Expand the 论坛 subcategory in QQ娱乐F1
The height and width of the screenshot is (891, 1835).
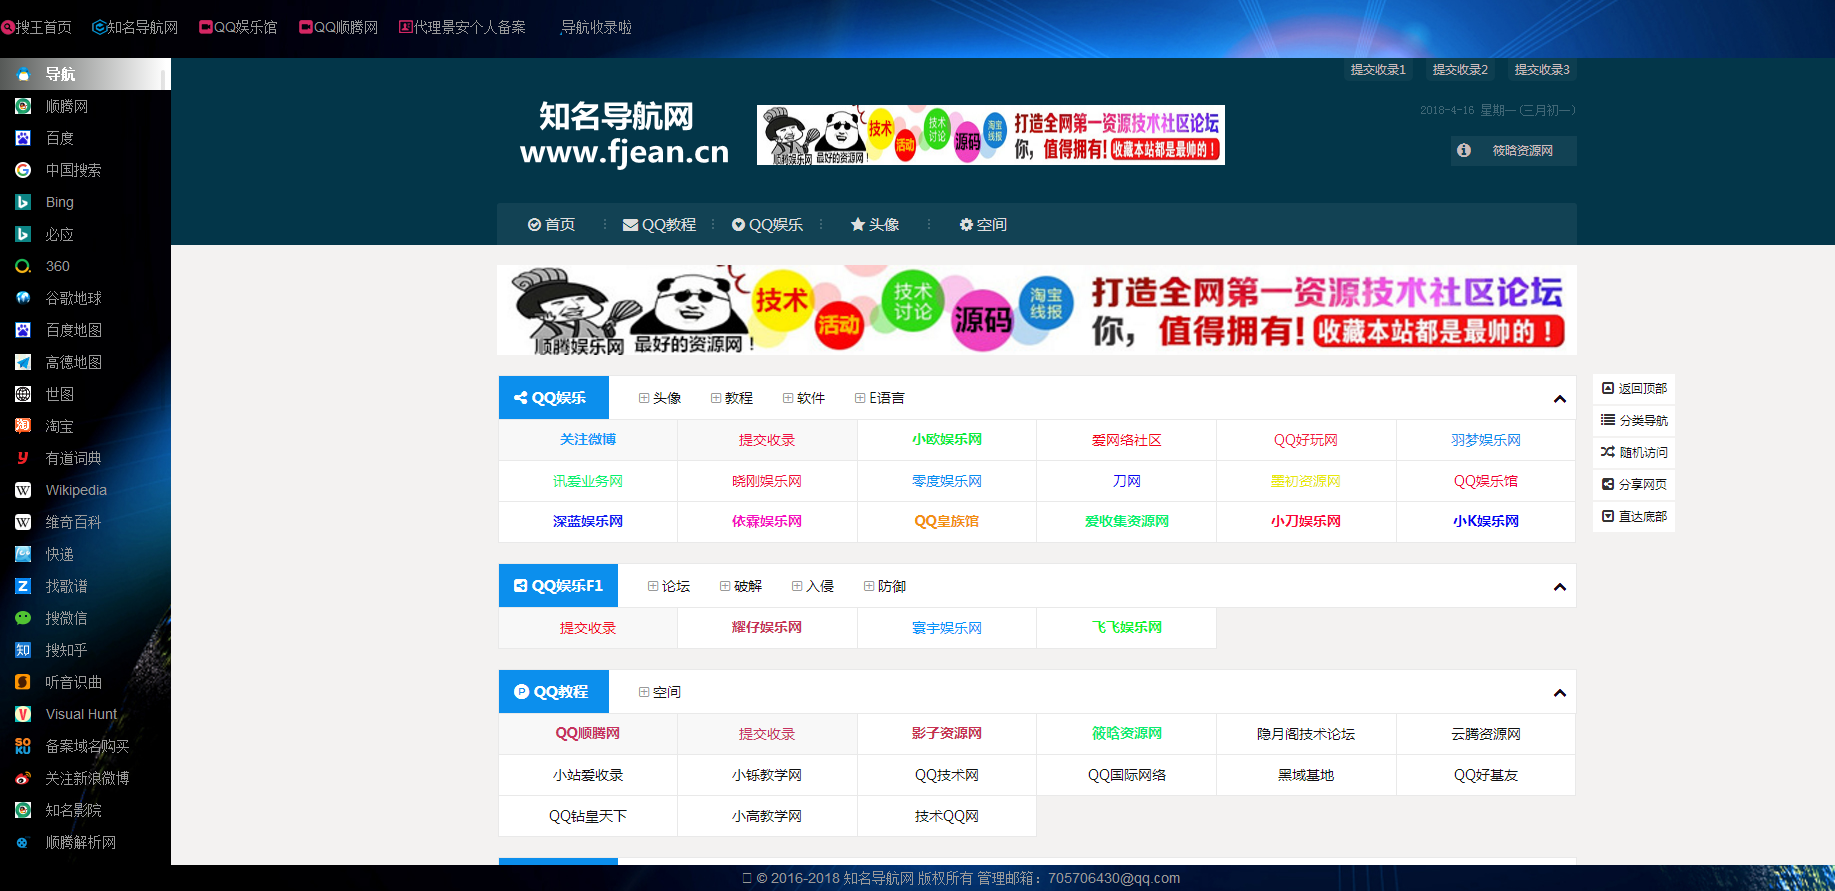point(669,586)
